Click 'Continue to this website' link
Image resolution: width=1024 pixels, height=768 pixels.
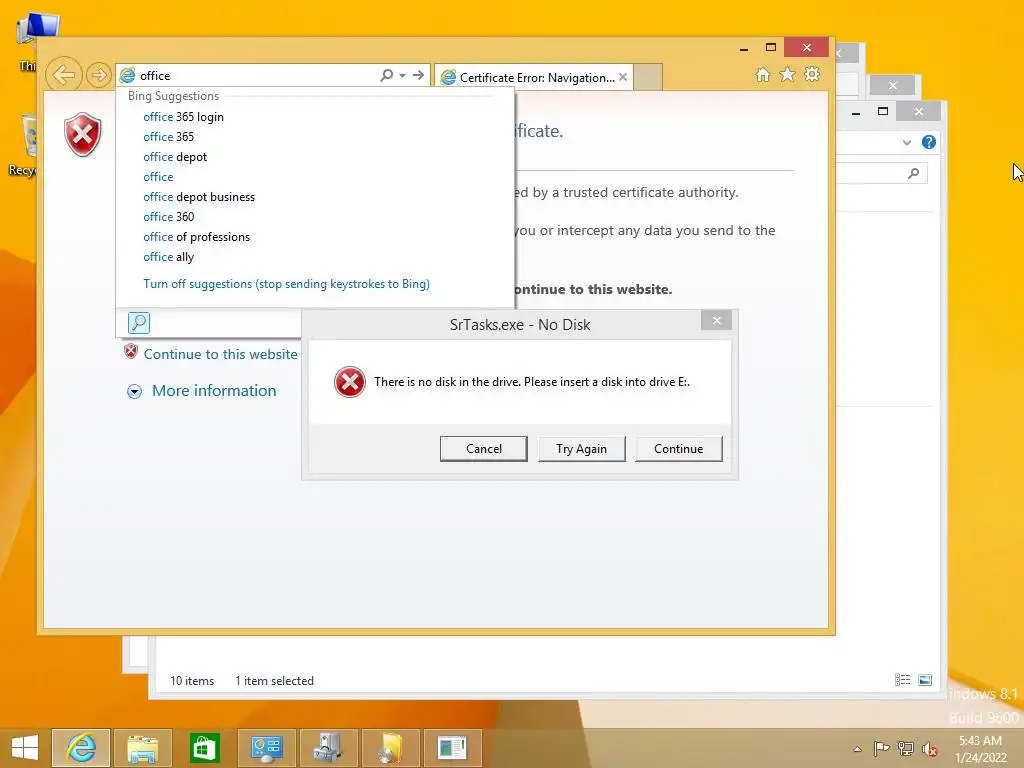click(x=220, y=354)
